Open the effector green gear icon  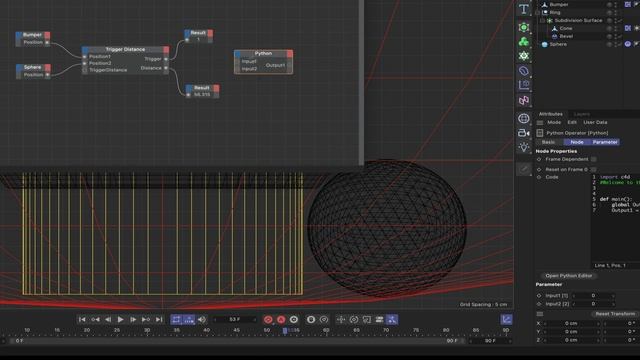pyautogui.click(x=524, y=56)
